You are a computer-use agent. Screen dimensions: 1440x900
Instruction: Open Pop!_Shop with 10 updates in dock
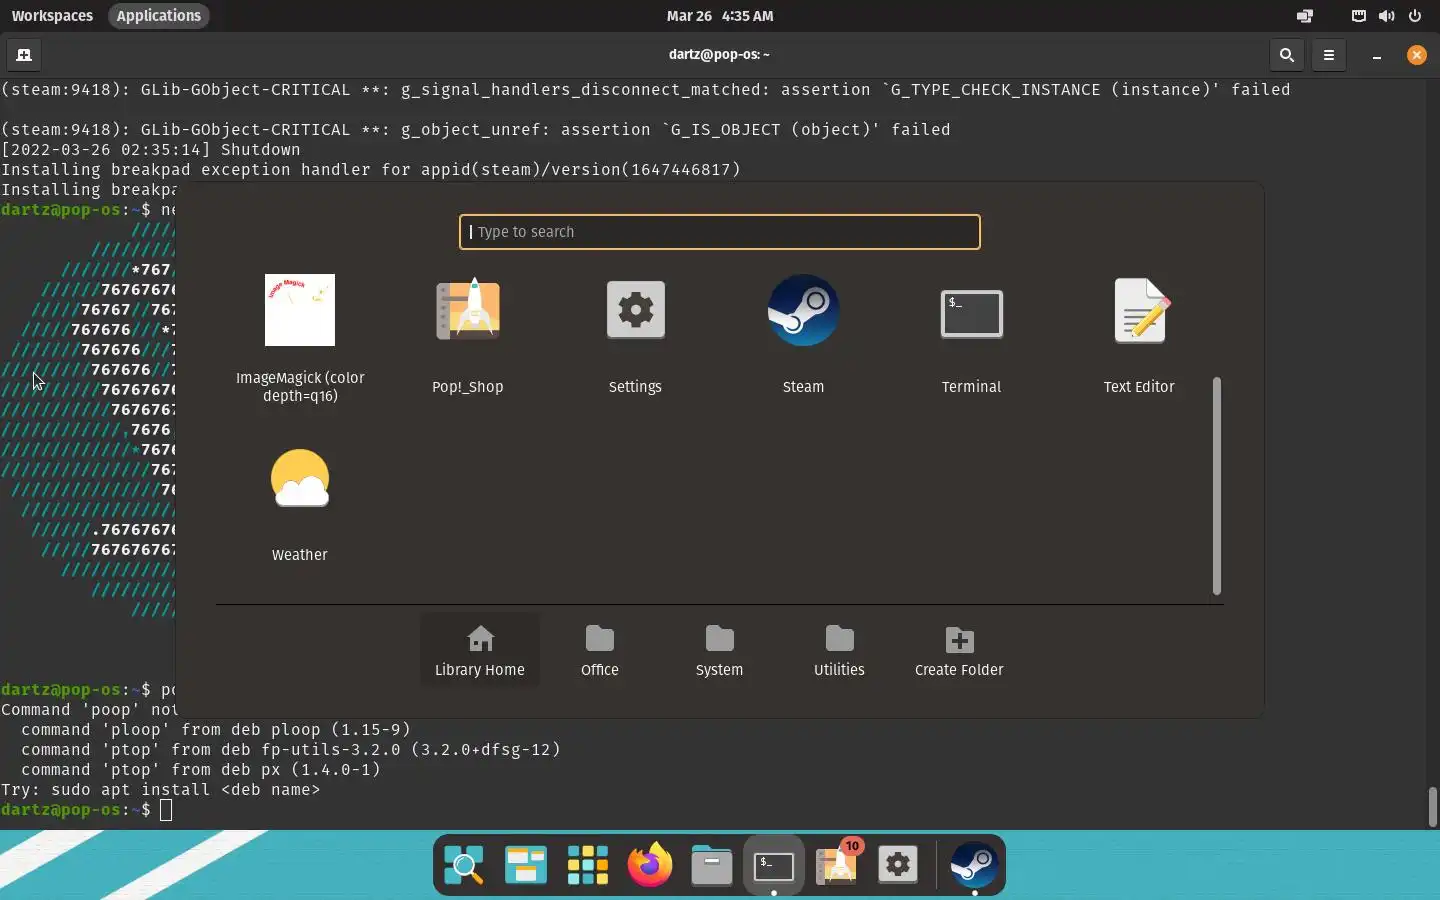point(838,863)
